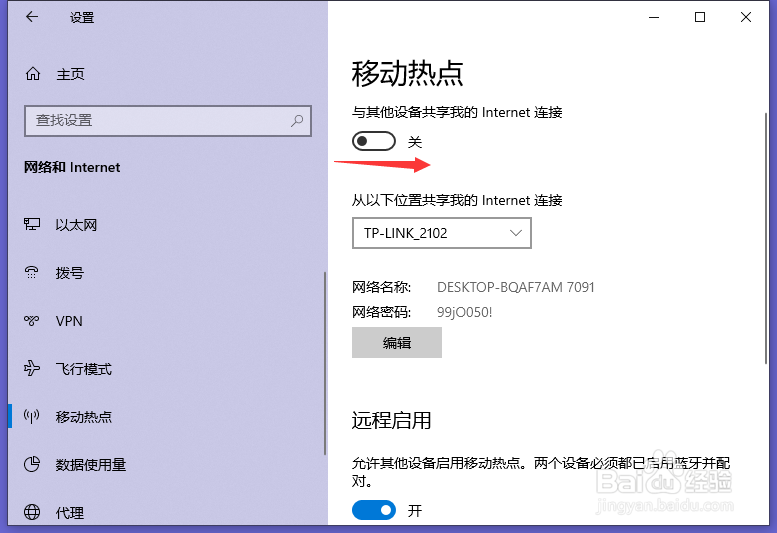This screenshot has width=777, height=533.
Task: Disable remote enable hotspot toggle
Action: click(374, 510)
